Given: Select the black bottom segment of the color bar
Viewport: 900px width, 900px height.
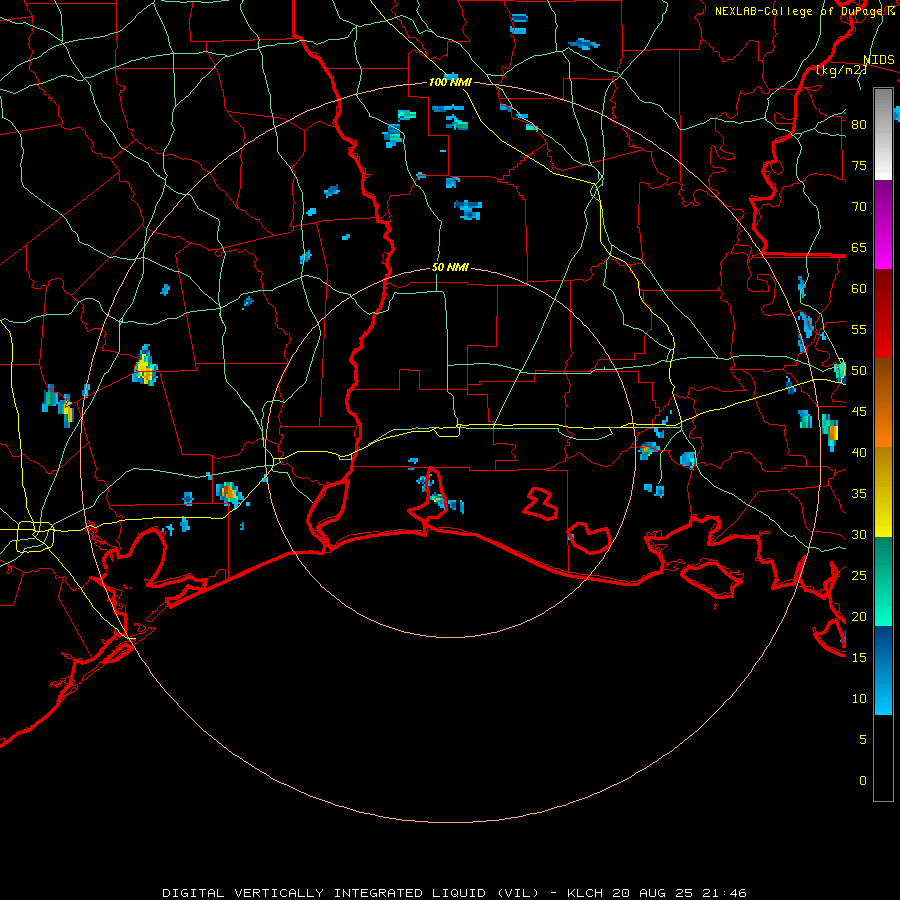Looking at the screenshot, I should click(883, 758).
